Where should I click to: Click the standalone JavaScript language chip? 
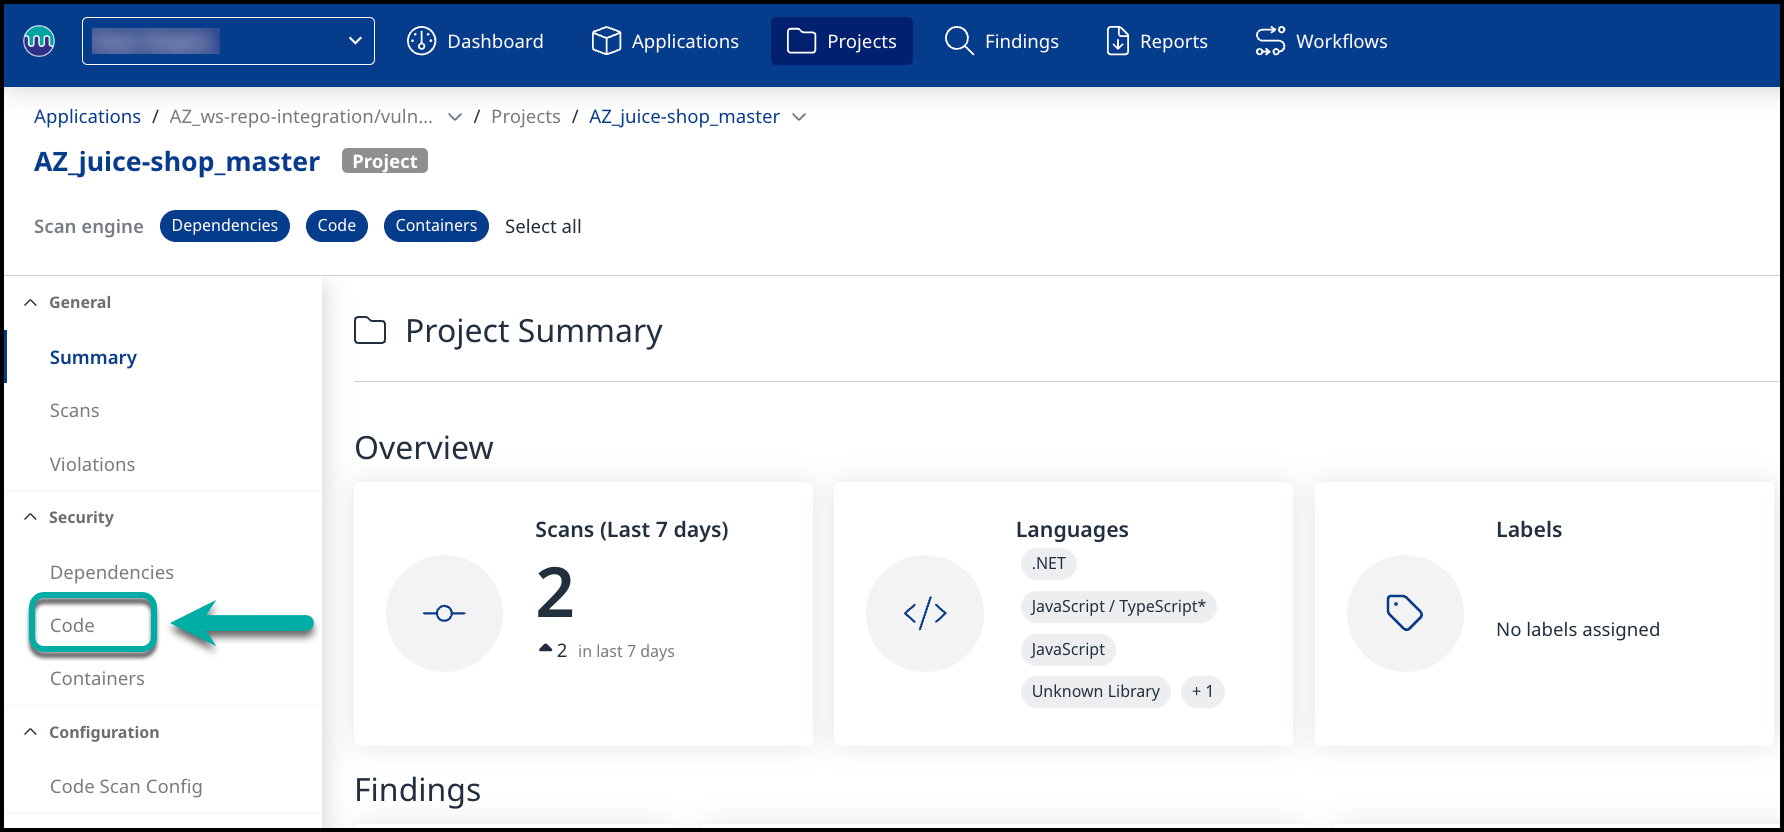pyautogui.click(x=1068, y=650)
